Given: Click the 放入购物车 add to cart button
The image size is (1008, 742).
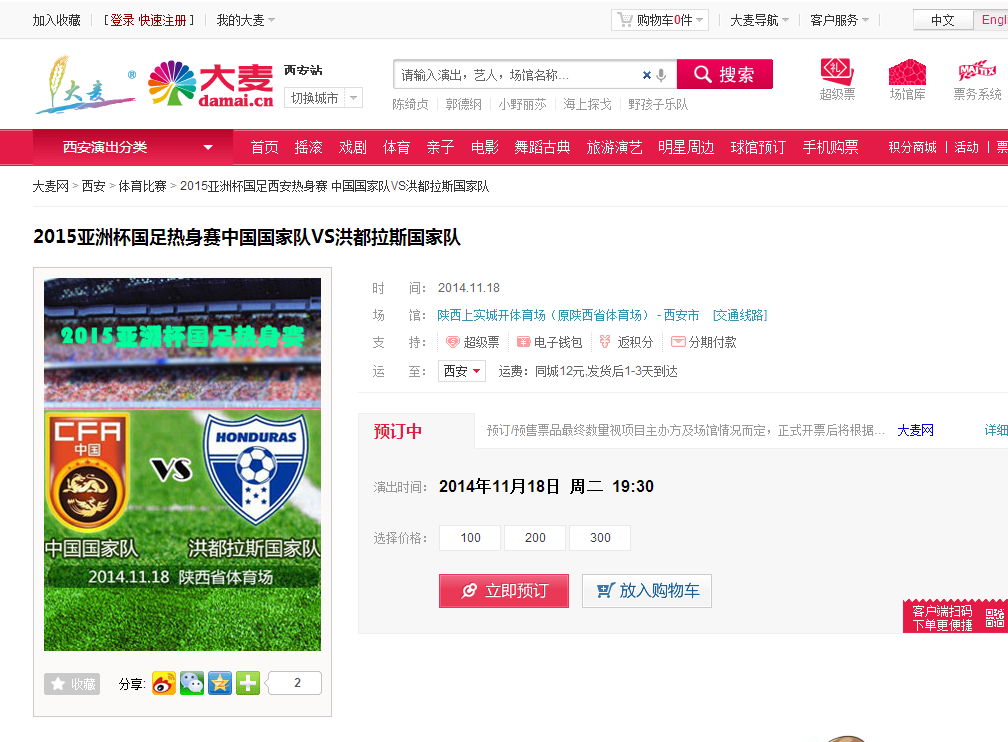Looking at the screenshot, I should click(x=647, y=590).
